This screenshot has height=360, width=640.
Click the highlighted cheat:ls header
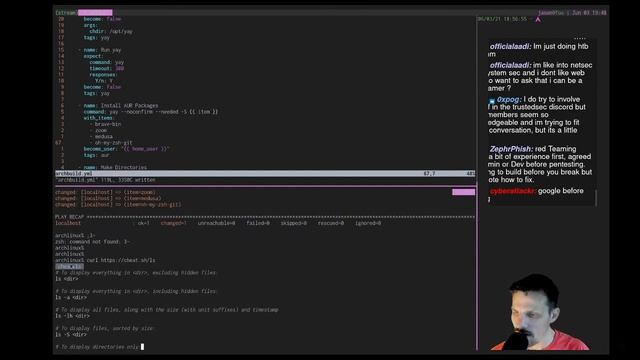tap(69, 267)
